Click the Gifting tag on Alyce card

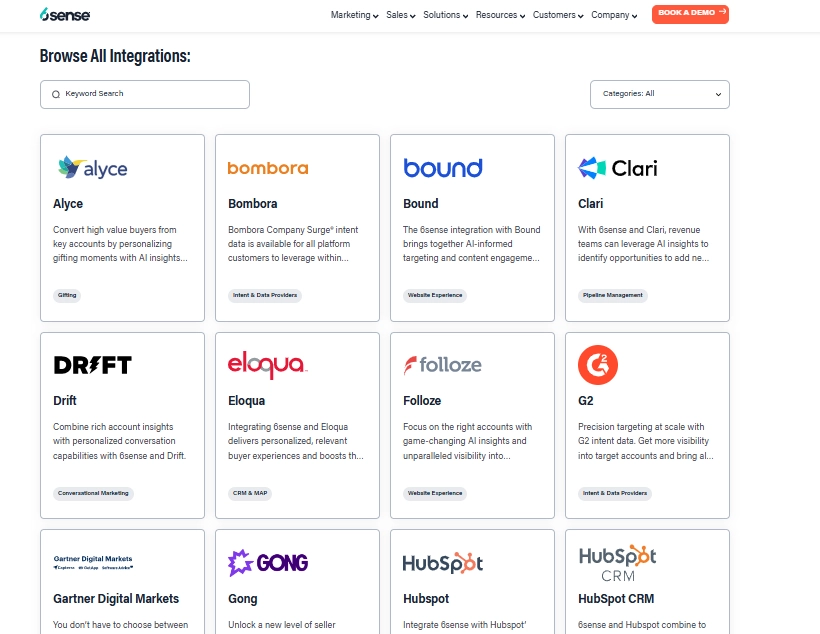click(x=67, y=296)
